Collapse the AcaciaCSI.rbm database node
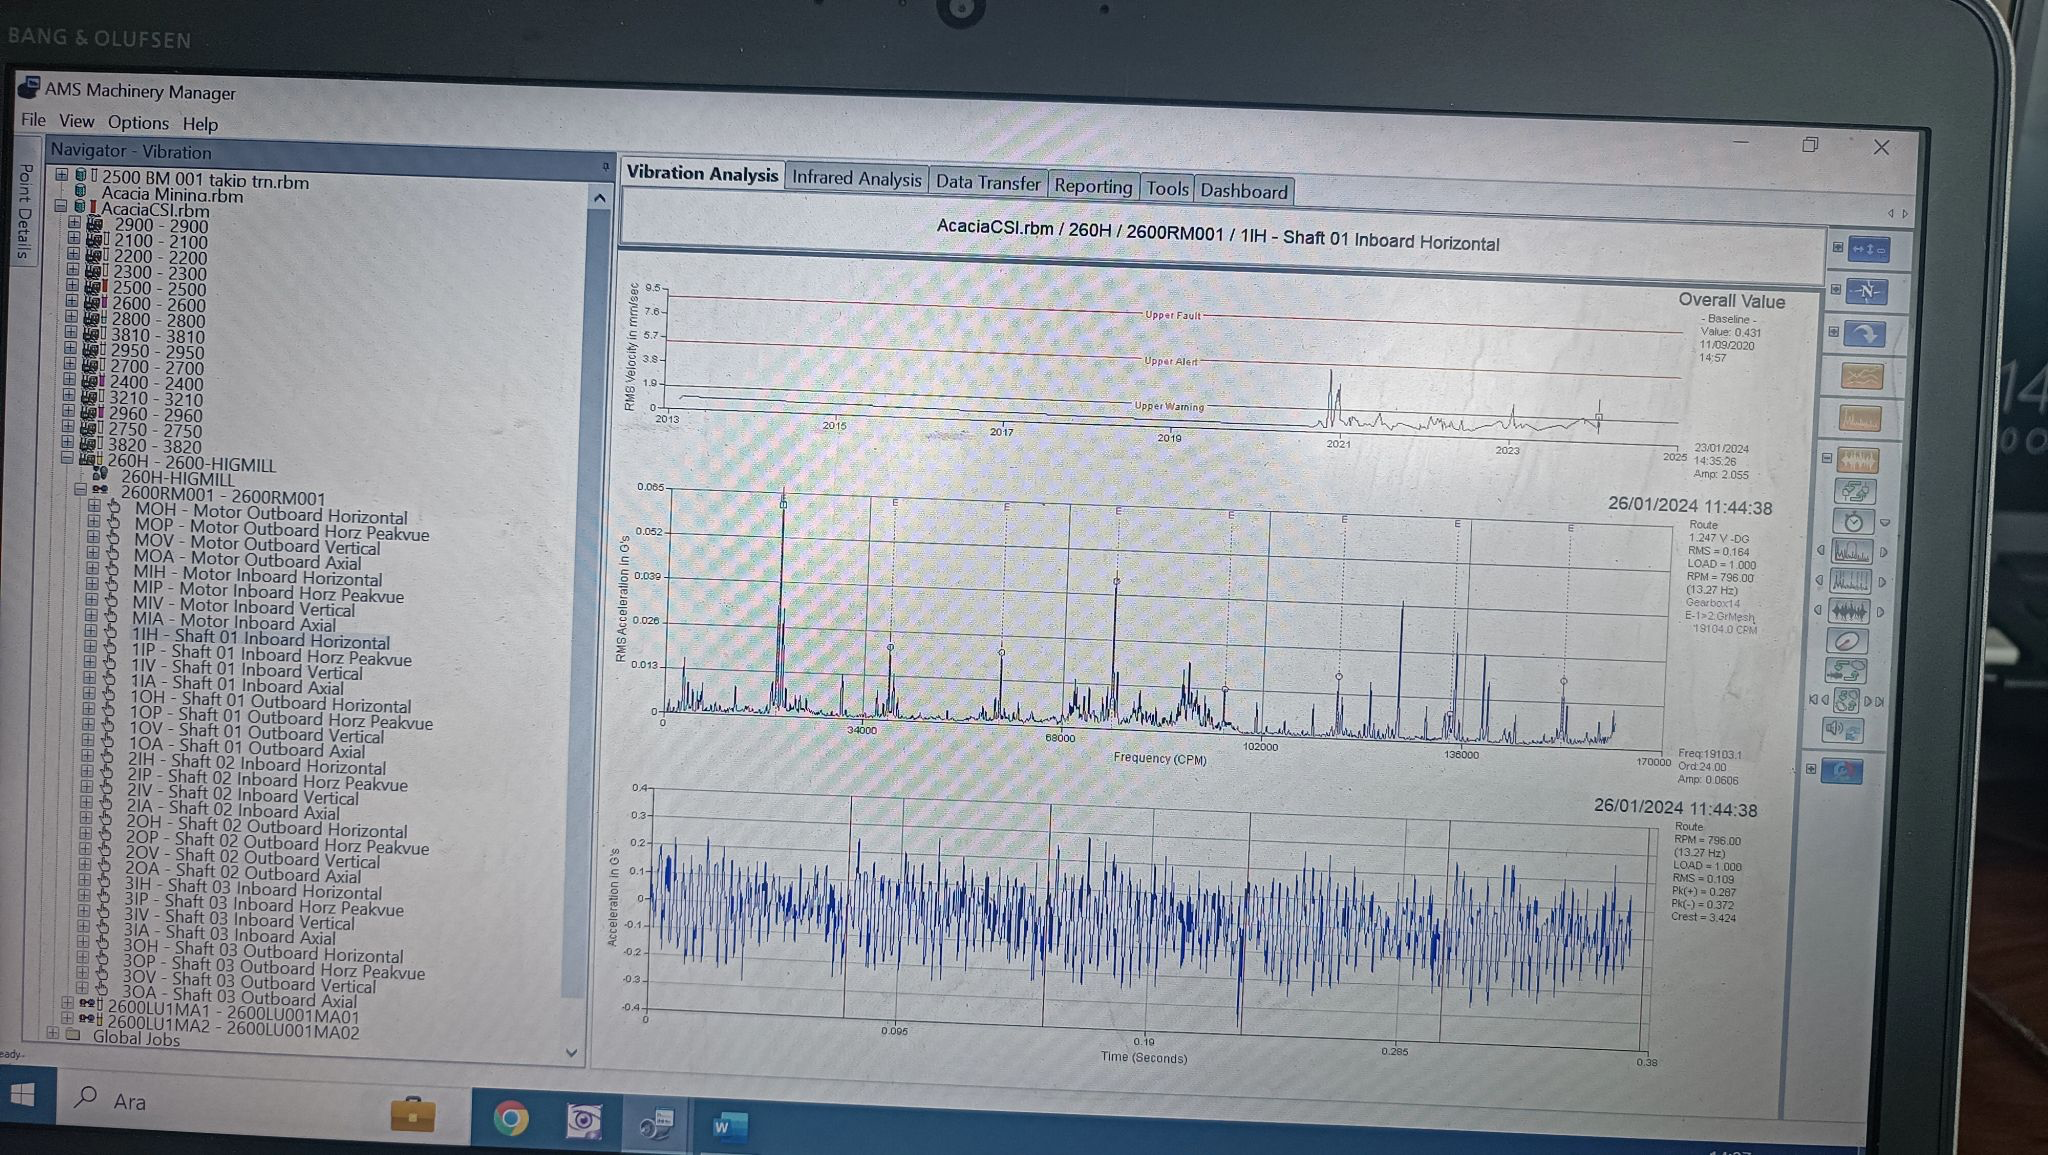This screenshot has width=2048, height=1155. tap(61, 206)
